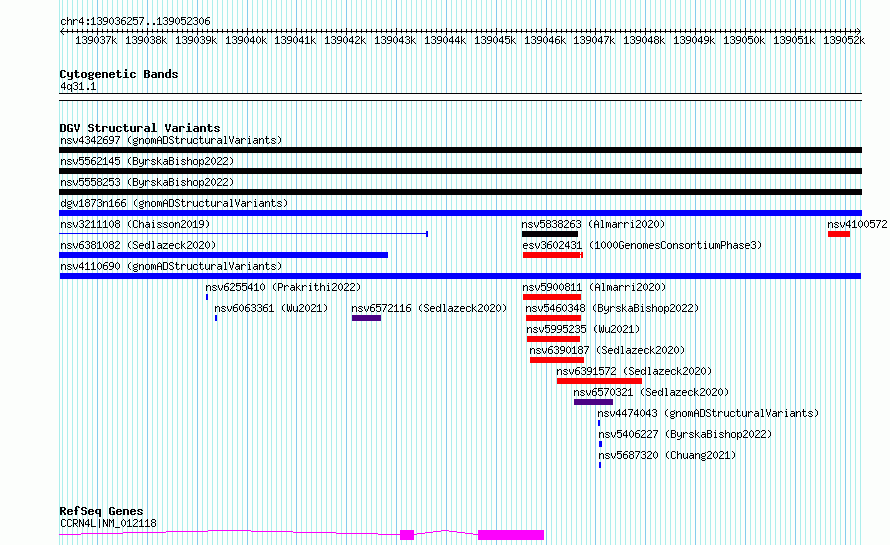Select the esv3602431 1000Genomes red bar
The width and height of the screenshot is (890, 545).
(553, 255)
